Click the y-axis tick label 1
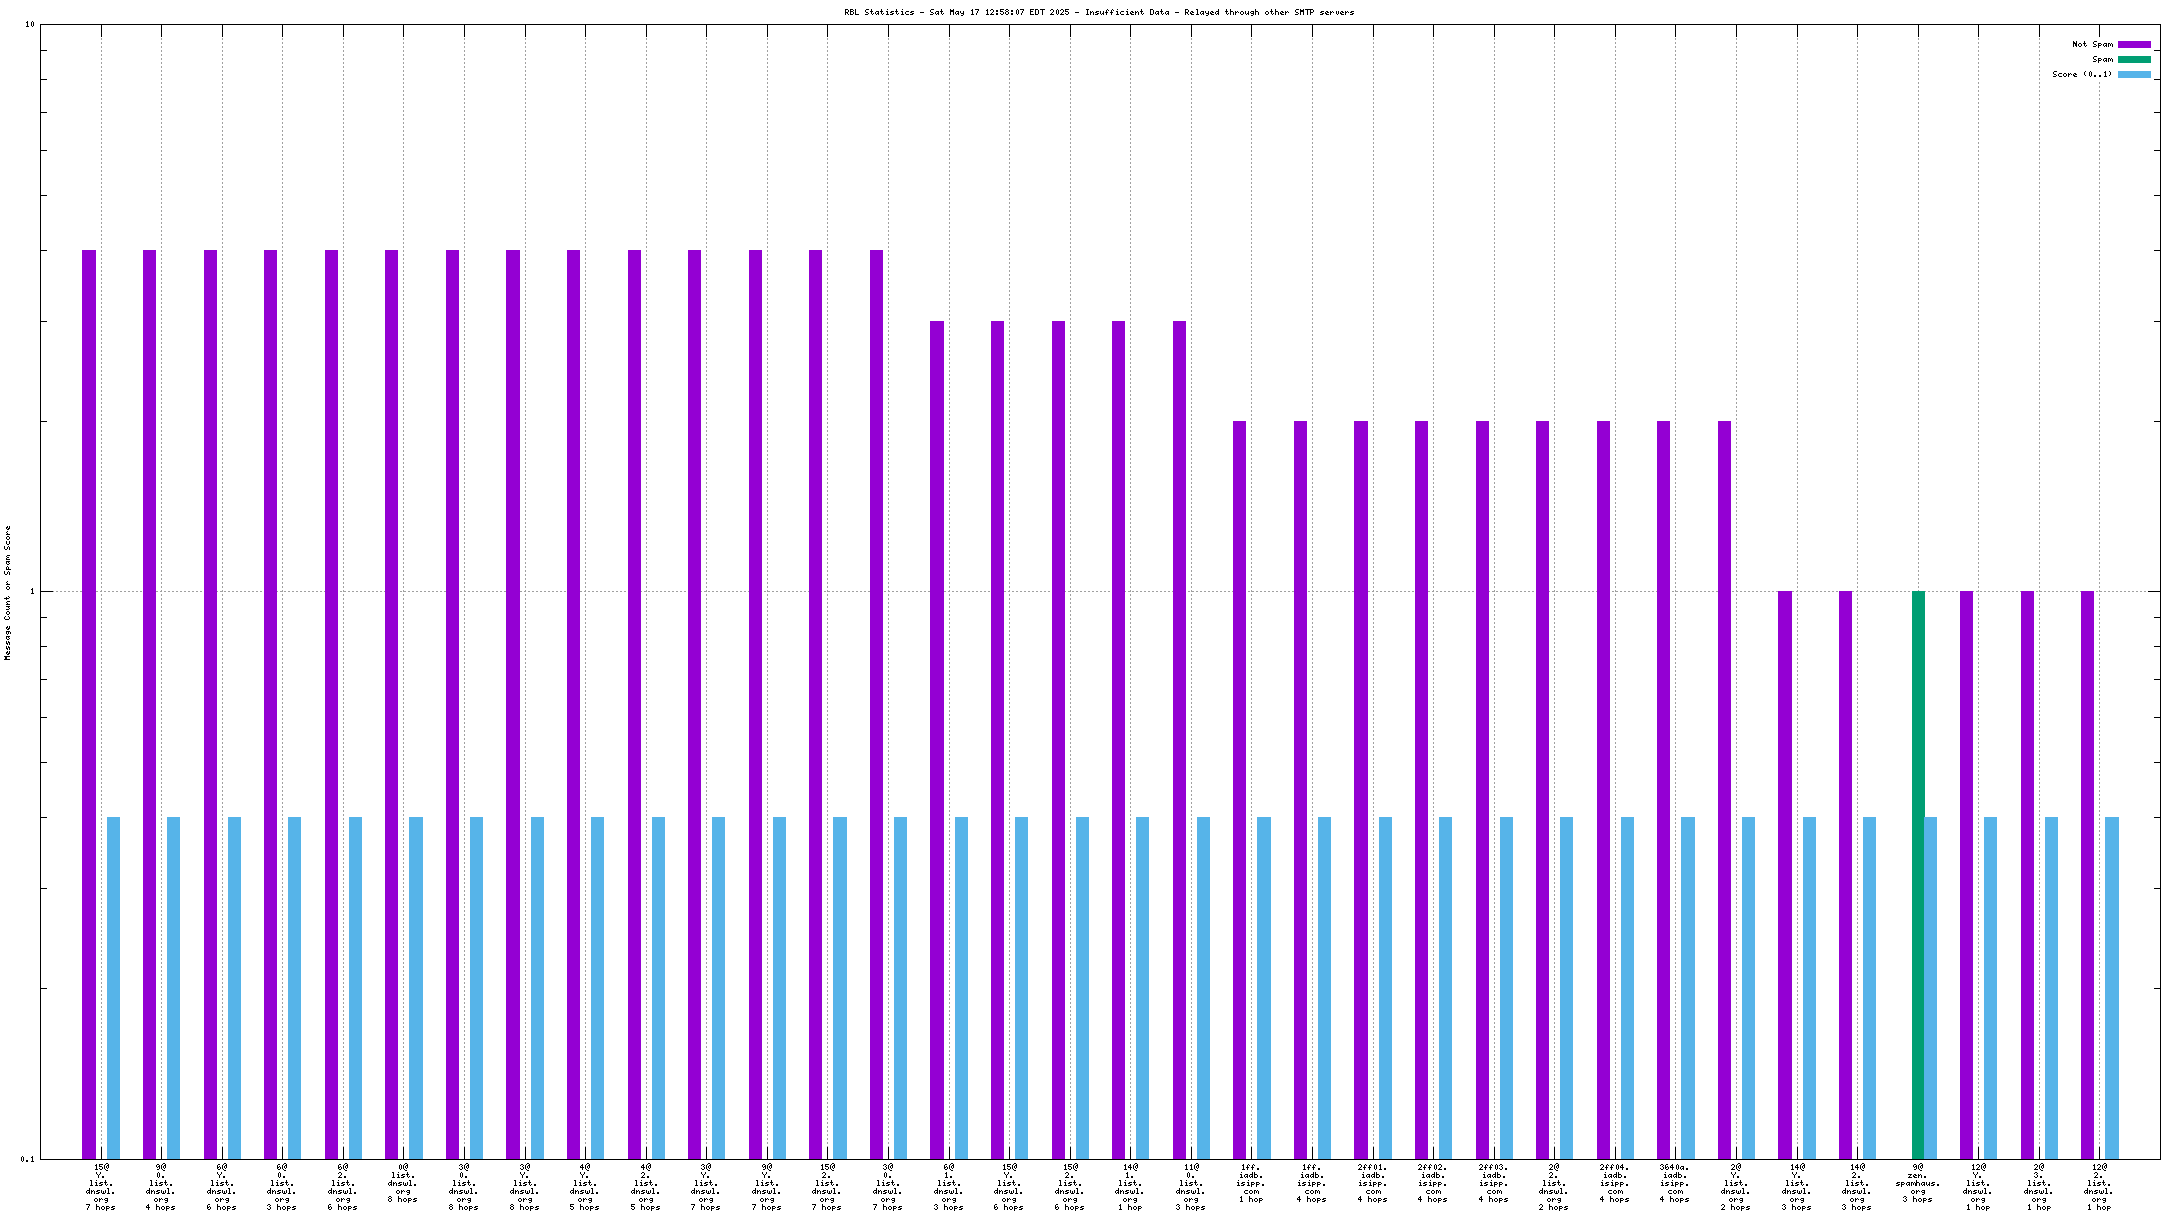 (32, 591)
